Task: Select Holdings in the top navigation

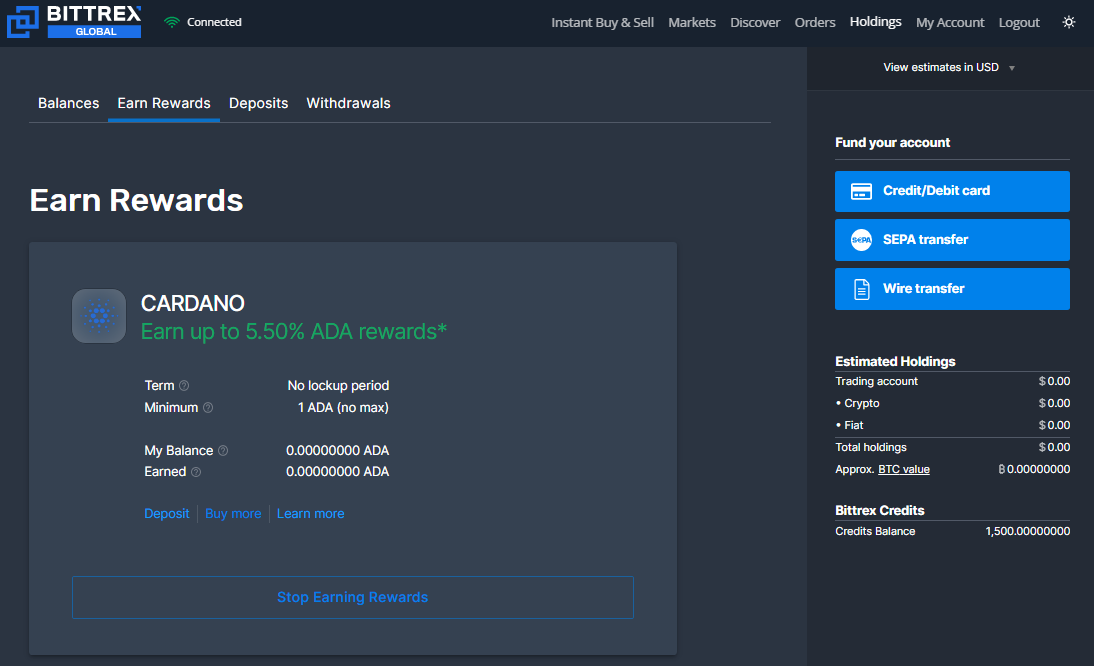Action: coord(875,22)
